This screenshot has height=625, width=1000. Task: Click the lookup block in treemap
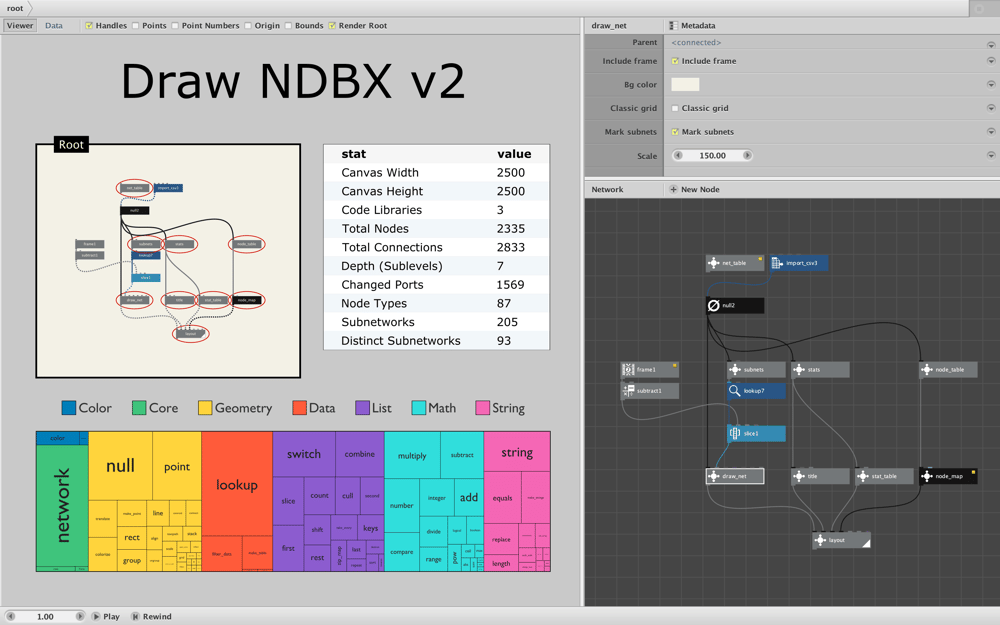(x=237, y=485)
